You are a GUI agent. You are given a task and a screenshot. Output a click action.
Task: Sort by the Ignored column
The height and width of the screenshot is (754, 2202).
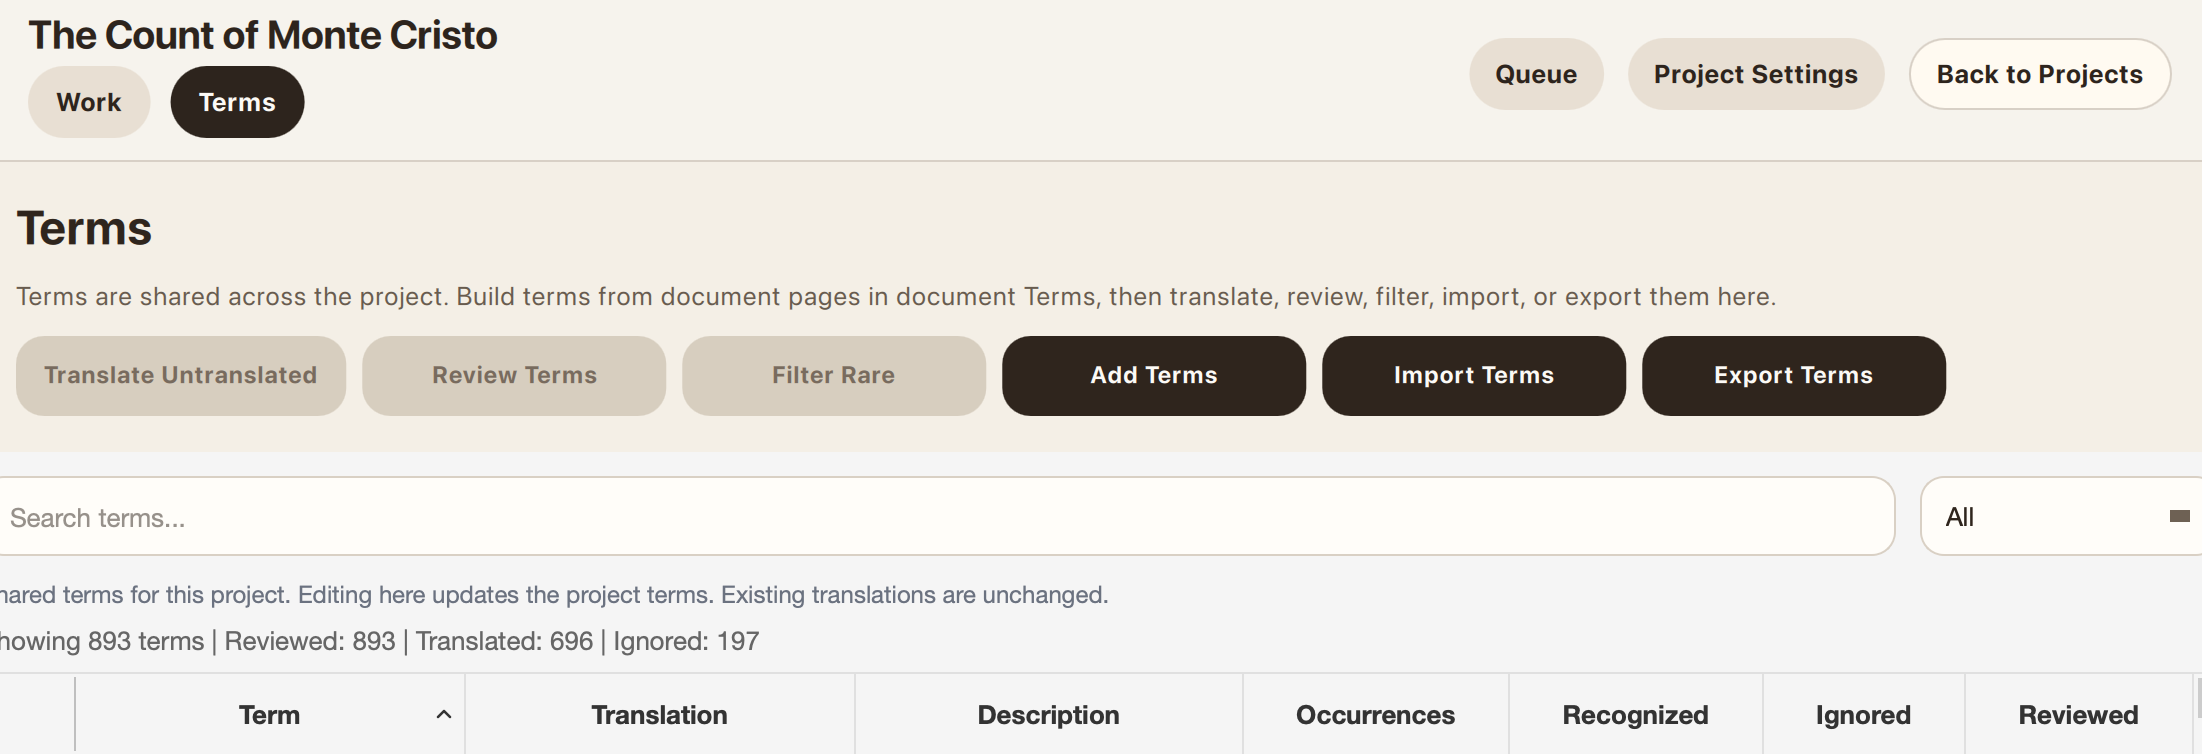pos(1864,715)
